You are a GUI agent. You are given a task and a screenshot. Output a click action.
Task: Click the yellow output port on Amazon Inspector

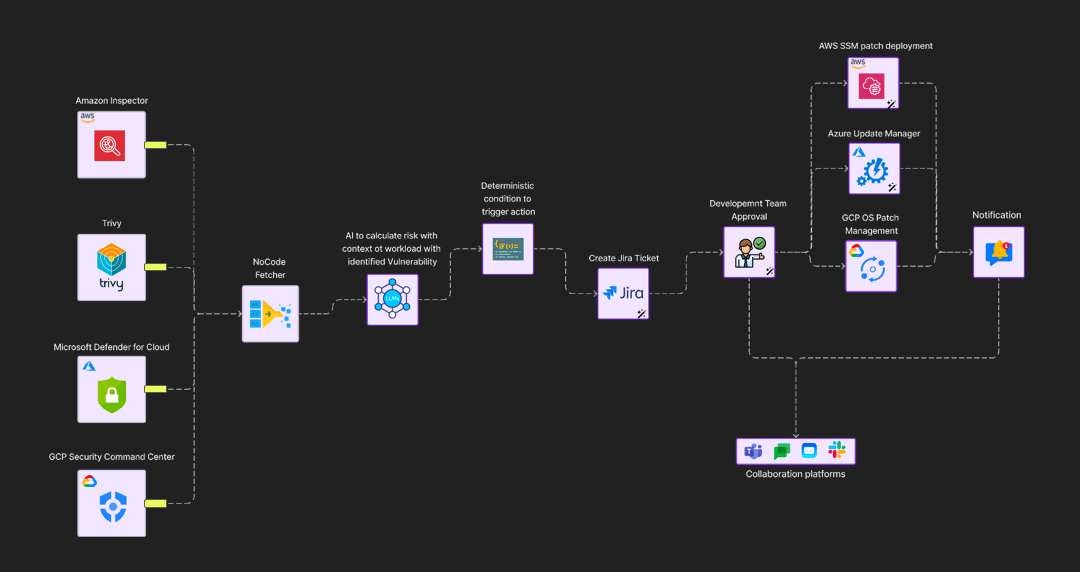point(155,145)
